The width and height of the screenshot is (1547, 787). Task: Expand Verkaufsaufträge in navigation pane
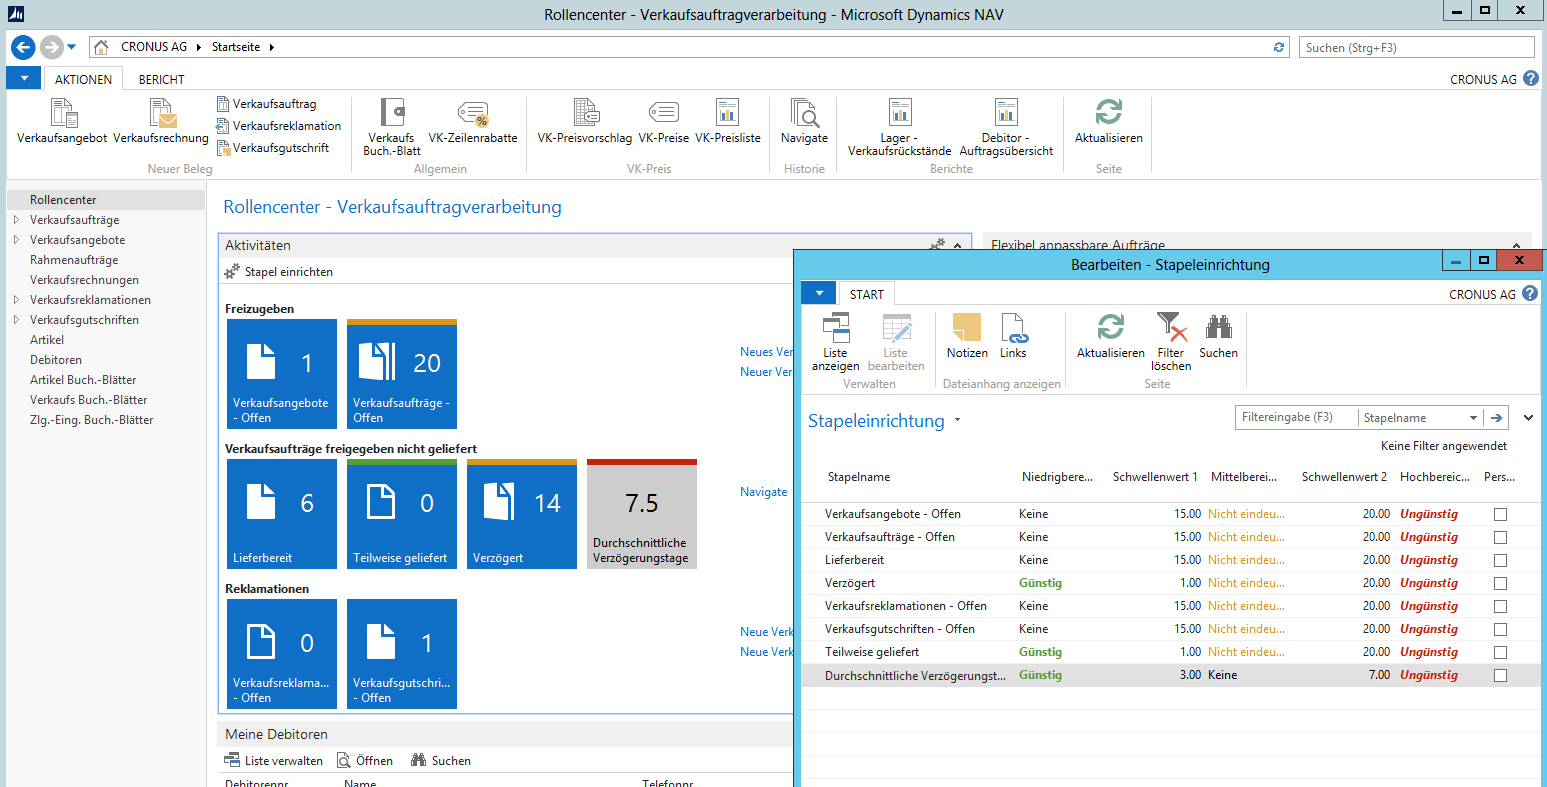tap(16, 220)
